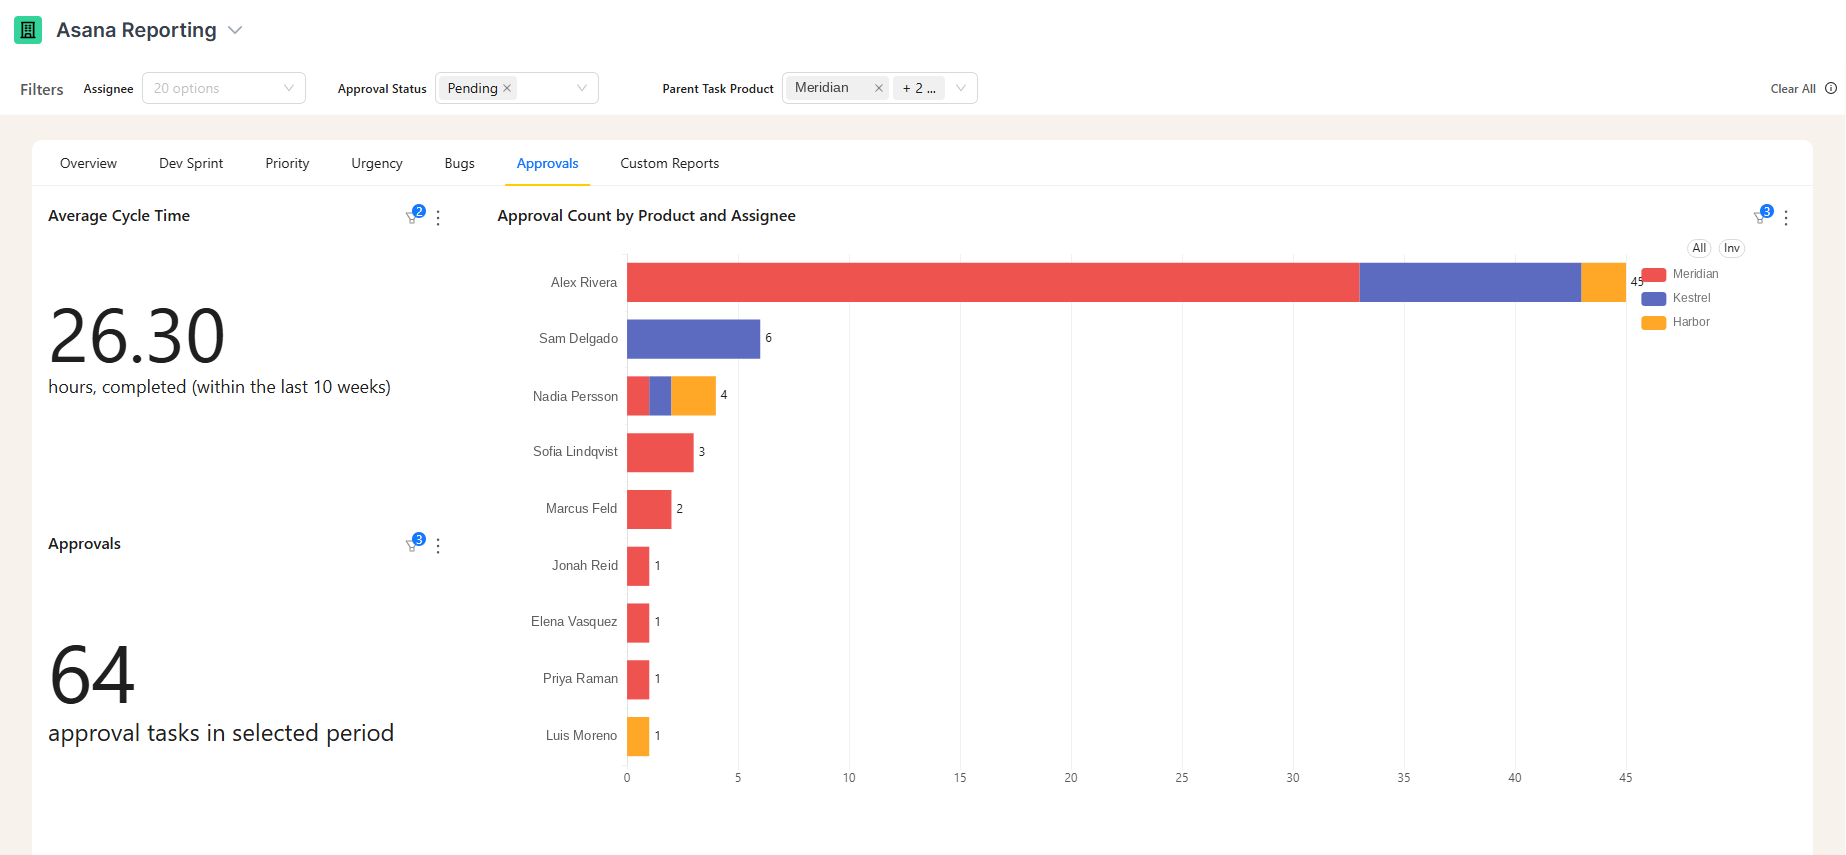This screenshot has width=1846, height=855.
Task: Open the Custom Reports tab
Action: click(x=670, y=163)
